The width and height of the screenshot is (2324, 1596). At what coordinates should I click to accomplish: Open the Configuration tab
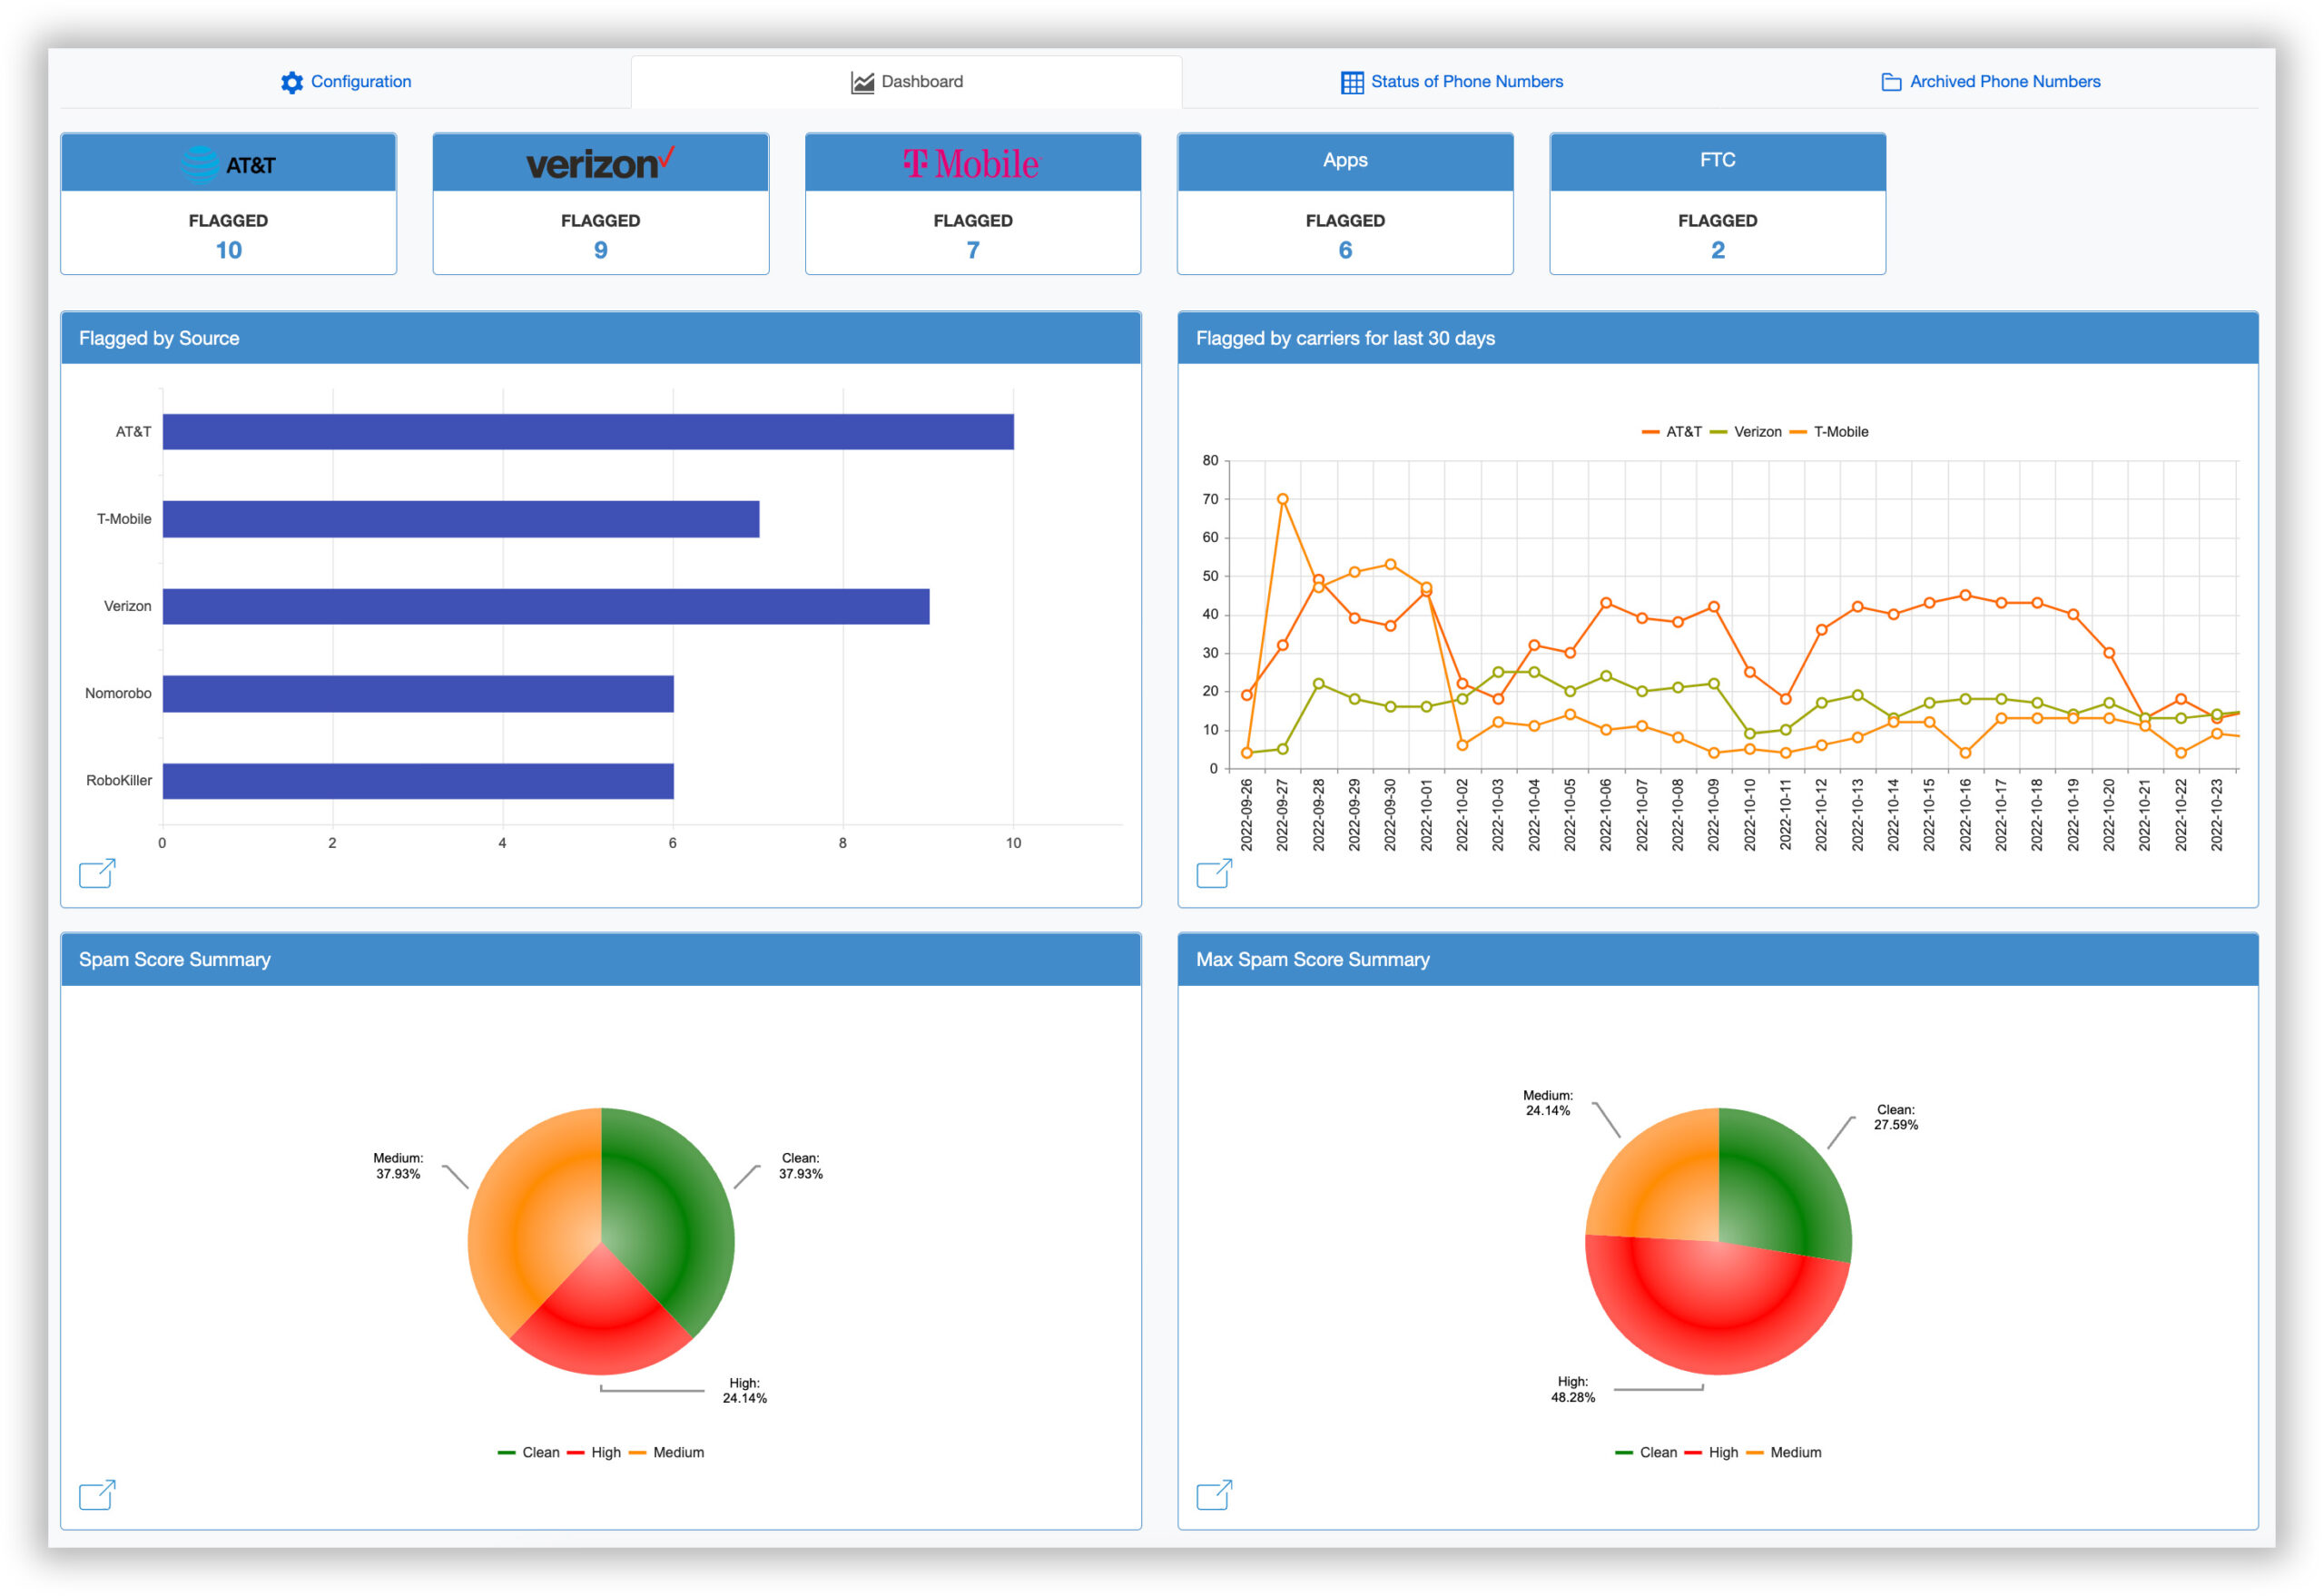pyautogui.click(x=346, y=82)
